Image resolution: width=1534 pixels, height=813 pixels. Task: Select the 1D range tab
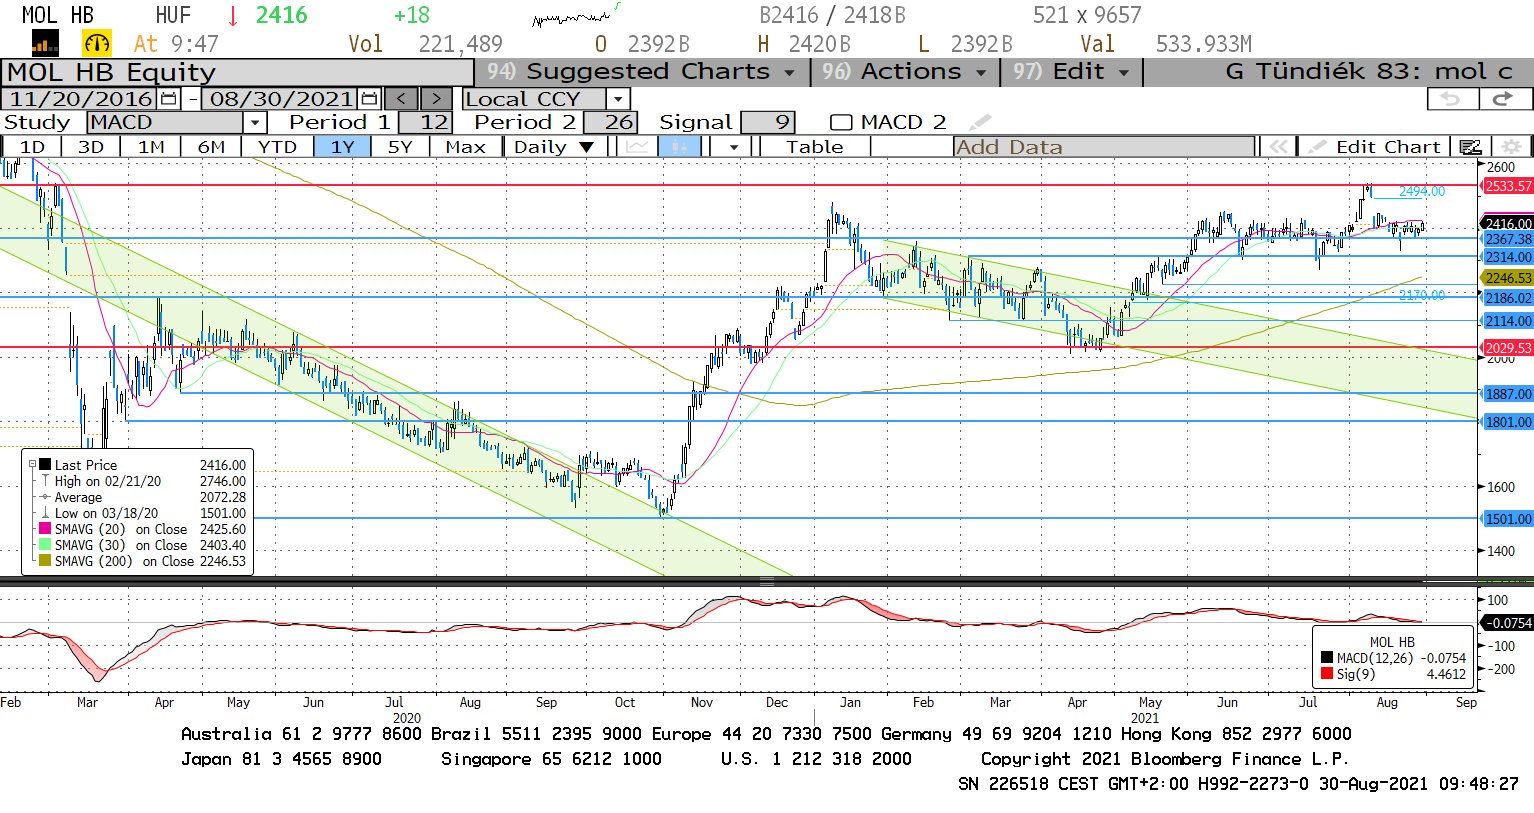coord(32,147)
